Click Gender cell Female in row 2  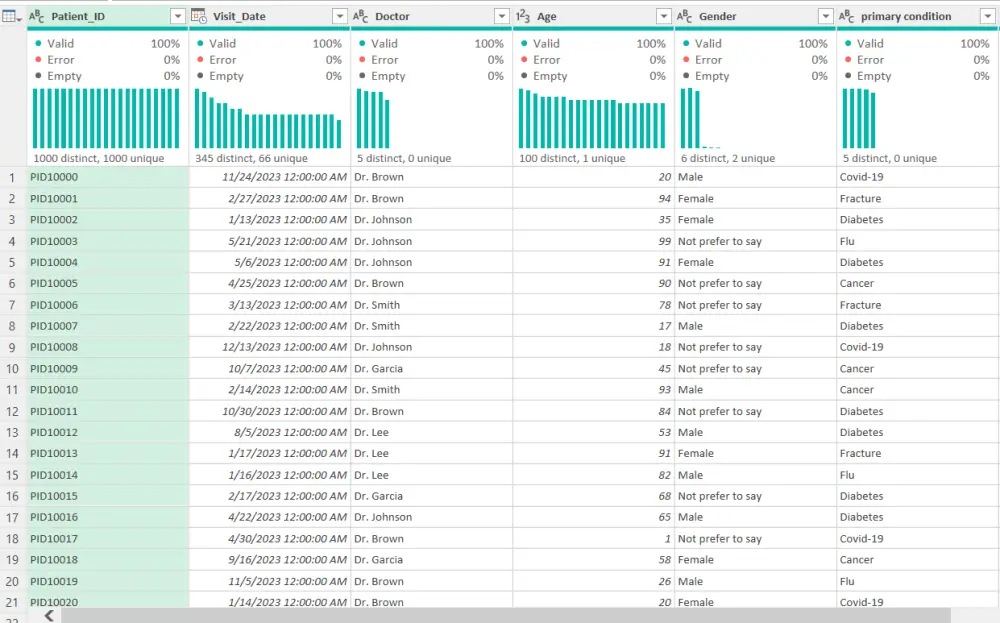(x=756, y=198)
